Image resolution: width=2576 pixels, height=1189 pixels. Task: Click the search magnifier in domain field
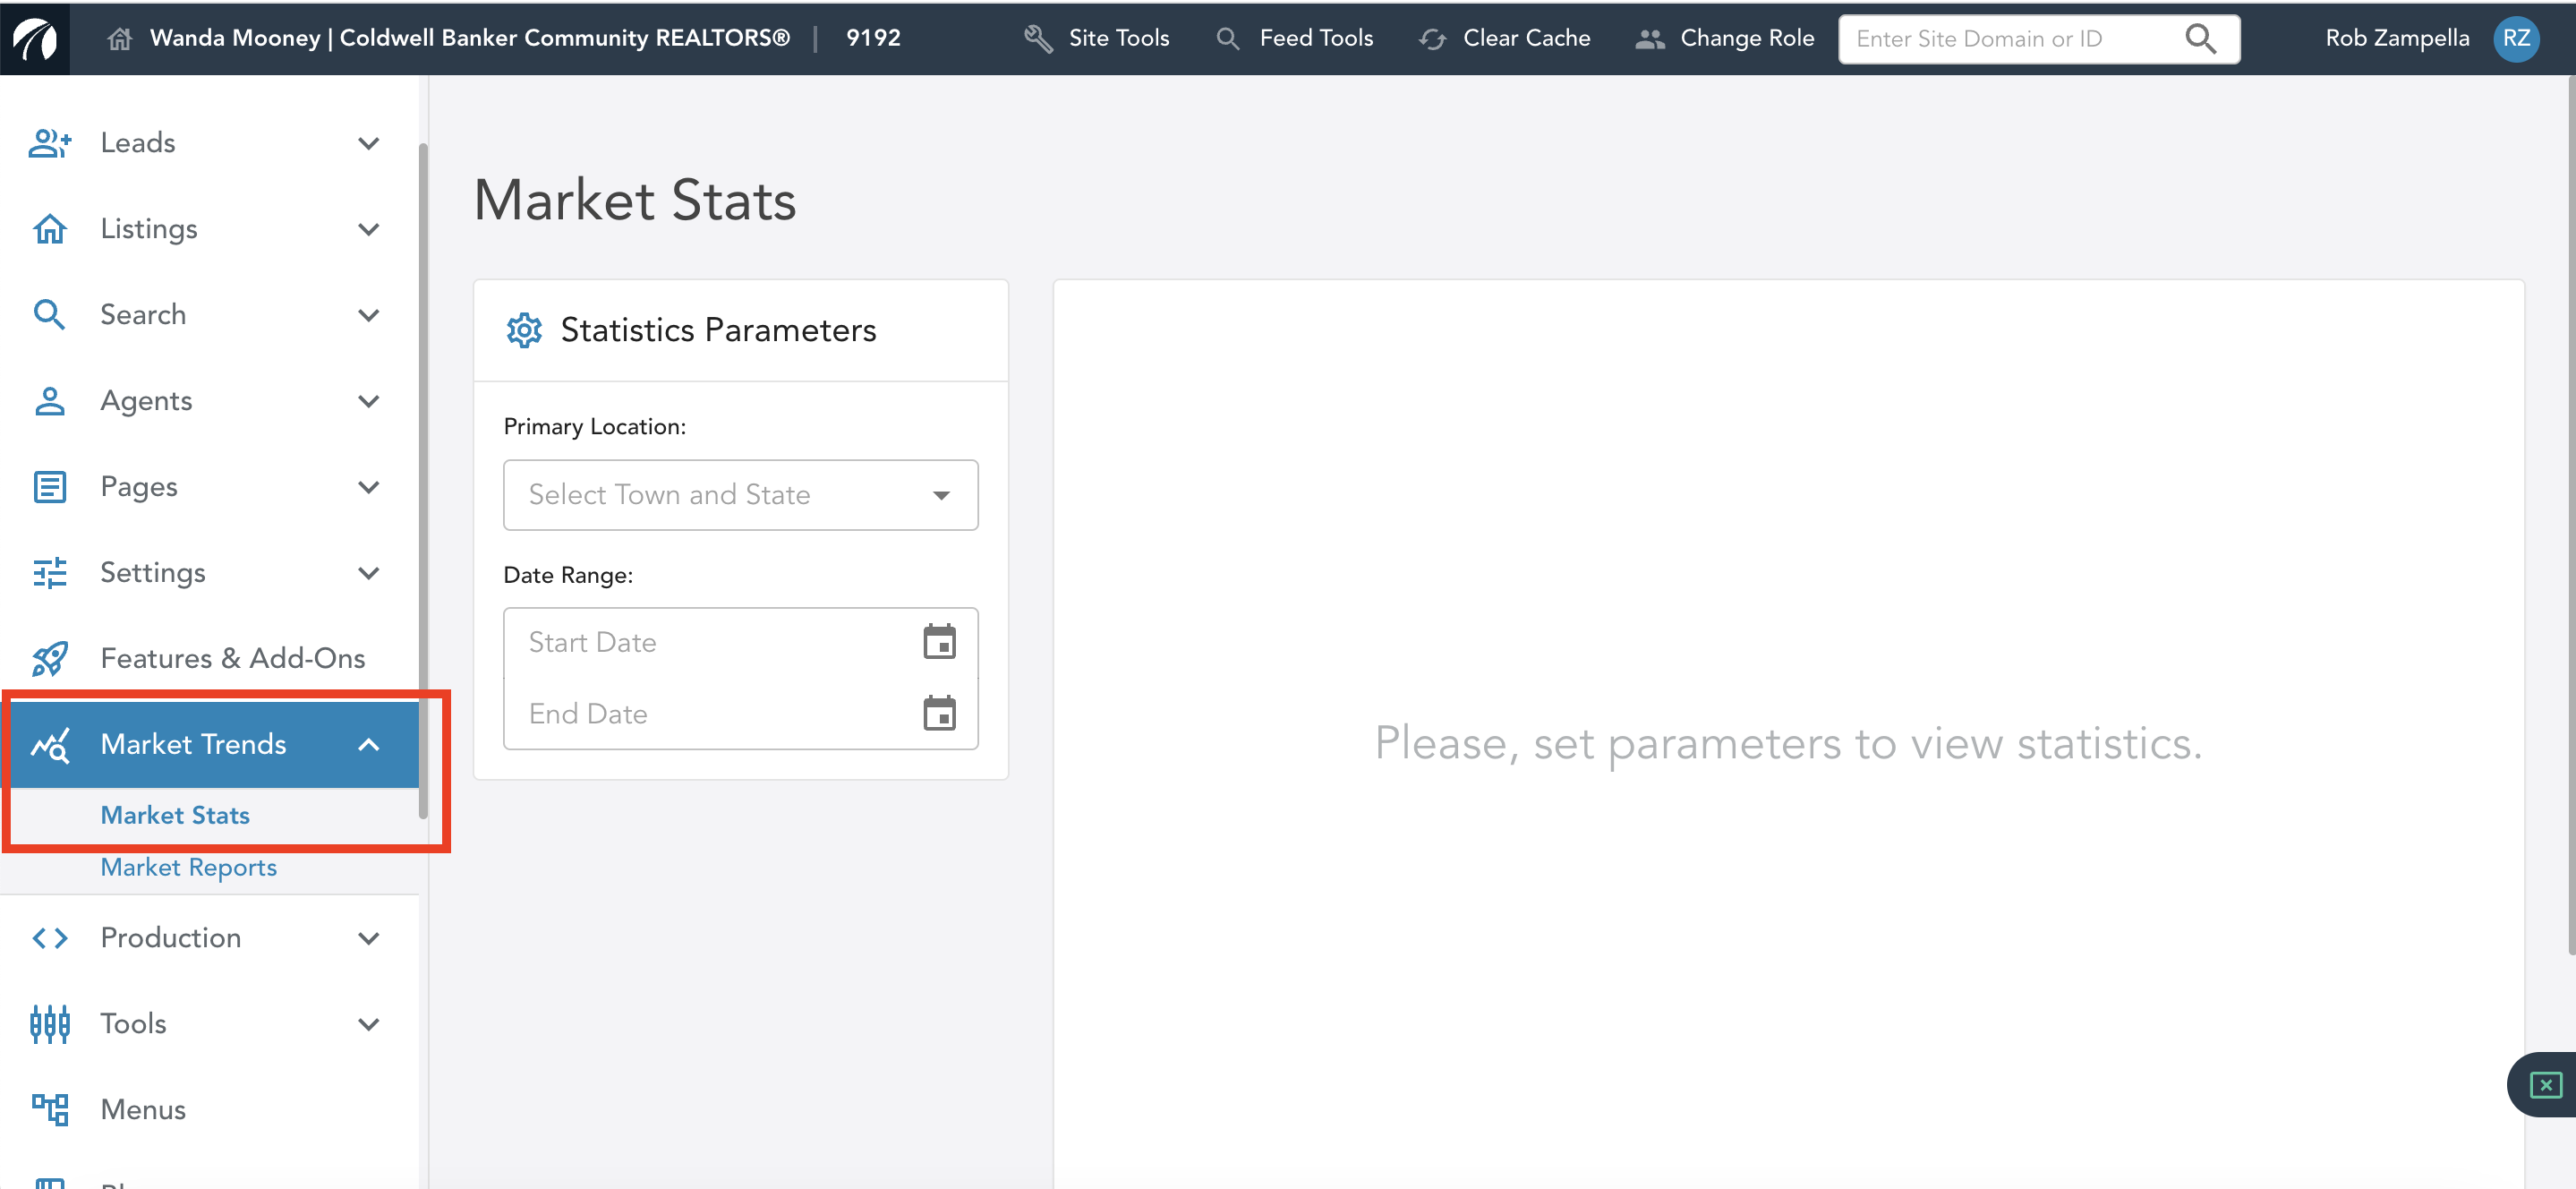(x=2199, y=38)
